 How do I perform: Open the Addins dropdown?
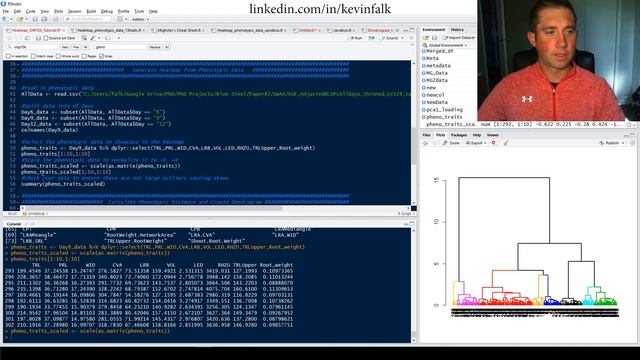pos(140,19)
